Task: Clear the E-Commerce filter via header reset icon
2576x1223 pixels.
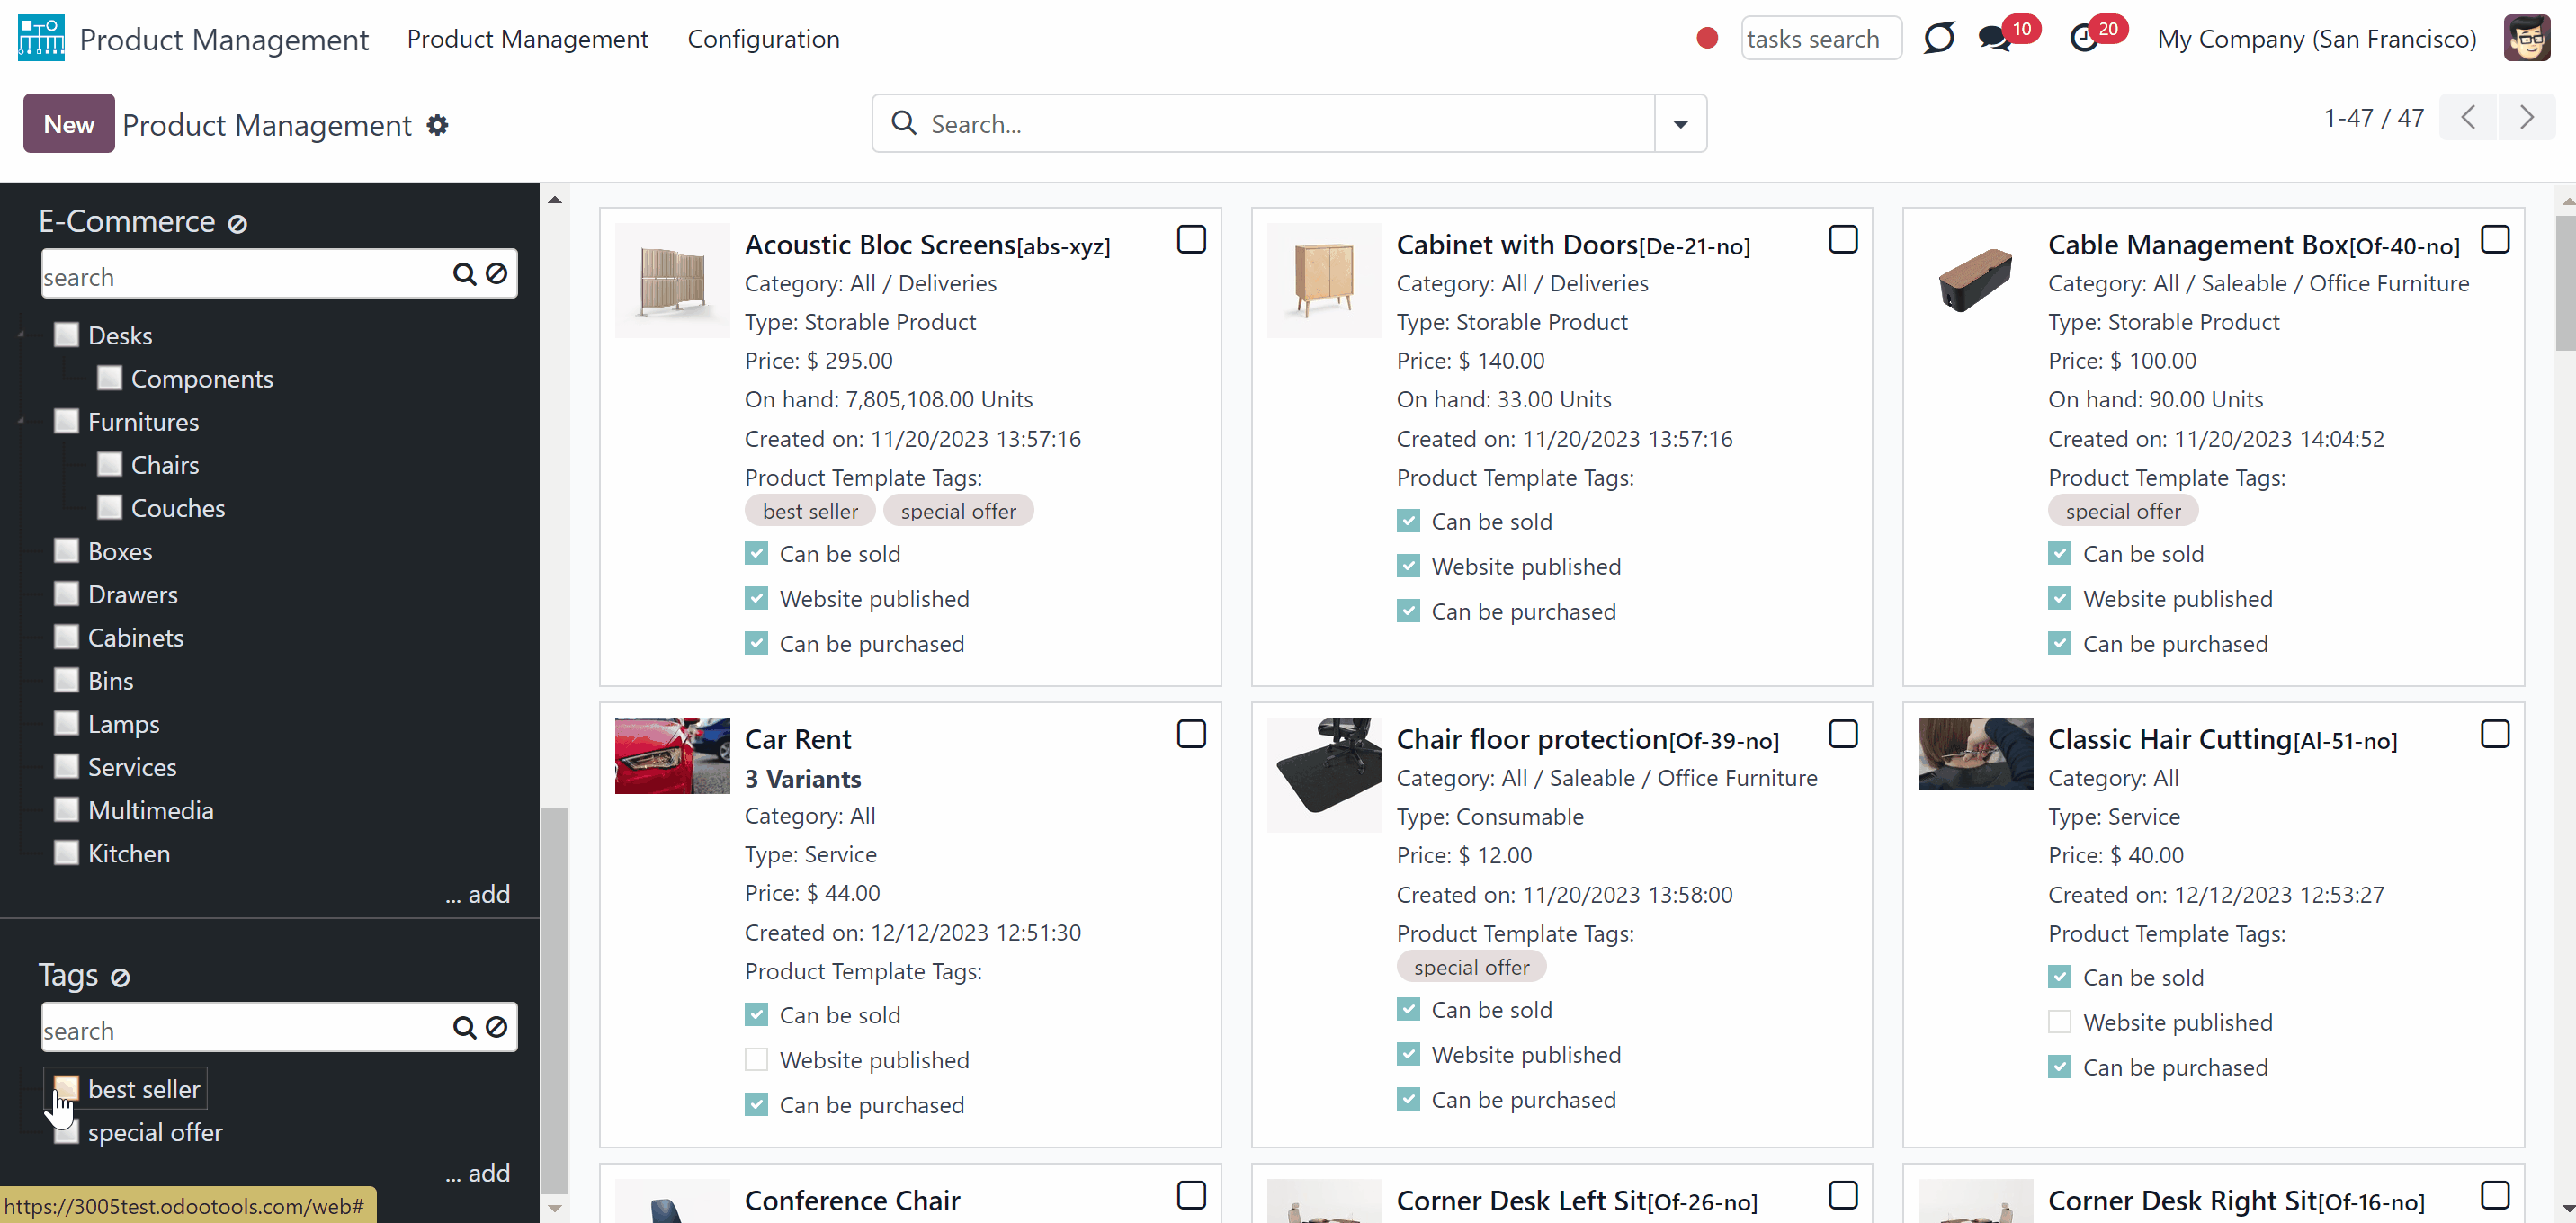Action: [237, 224]
